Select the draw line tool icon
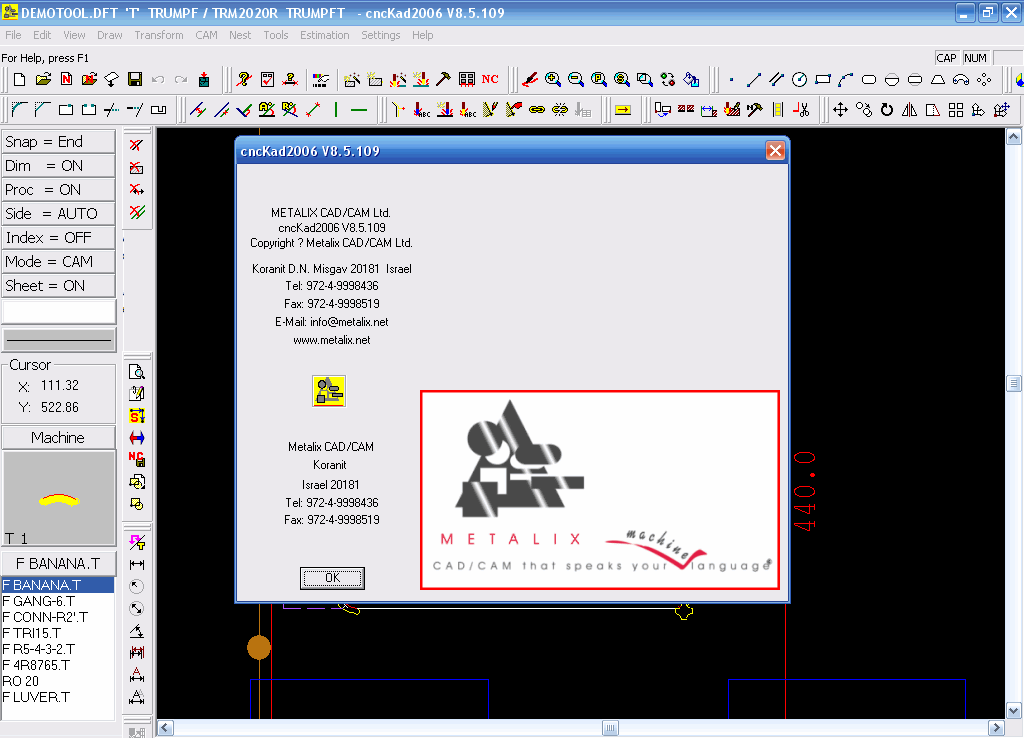 tap(754, 80)
